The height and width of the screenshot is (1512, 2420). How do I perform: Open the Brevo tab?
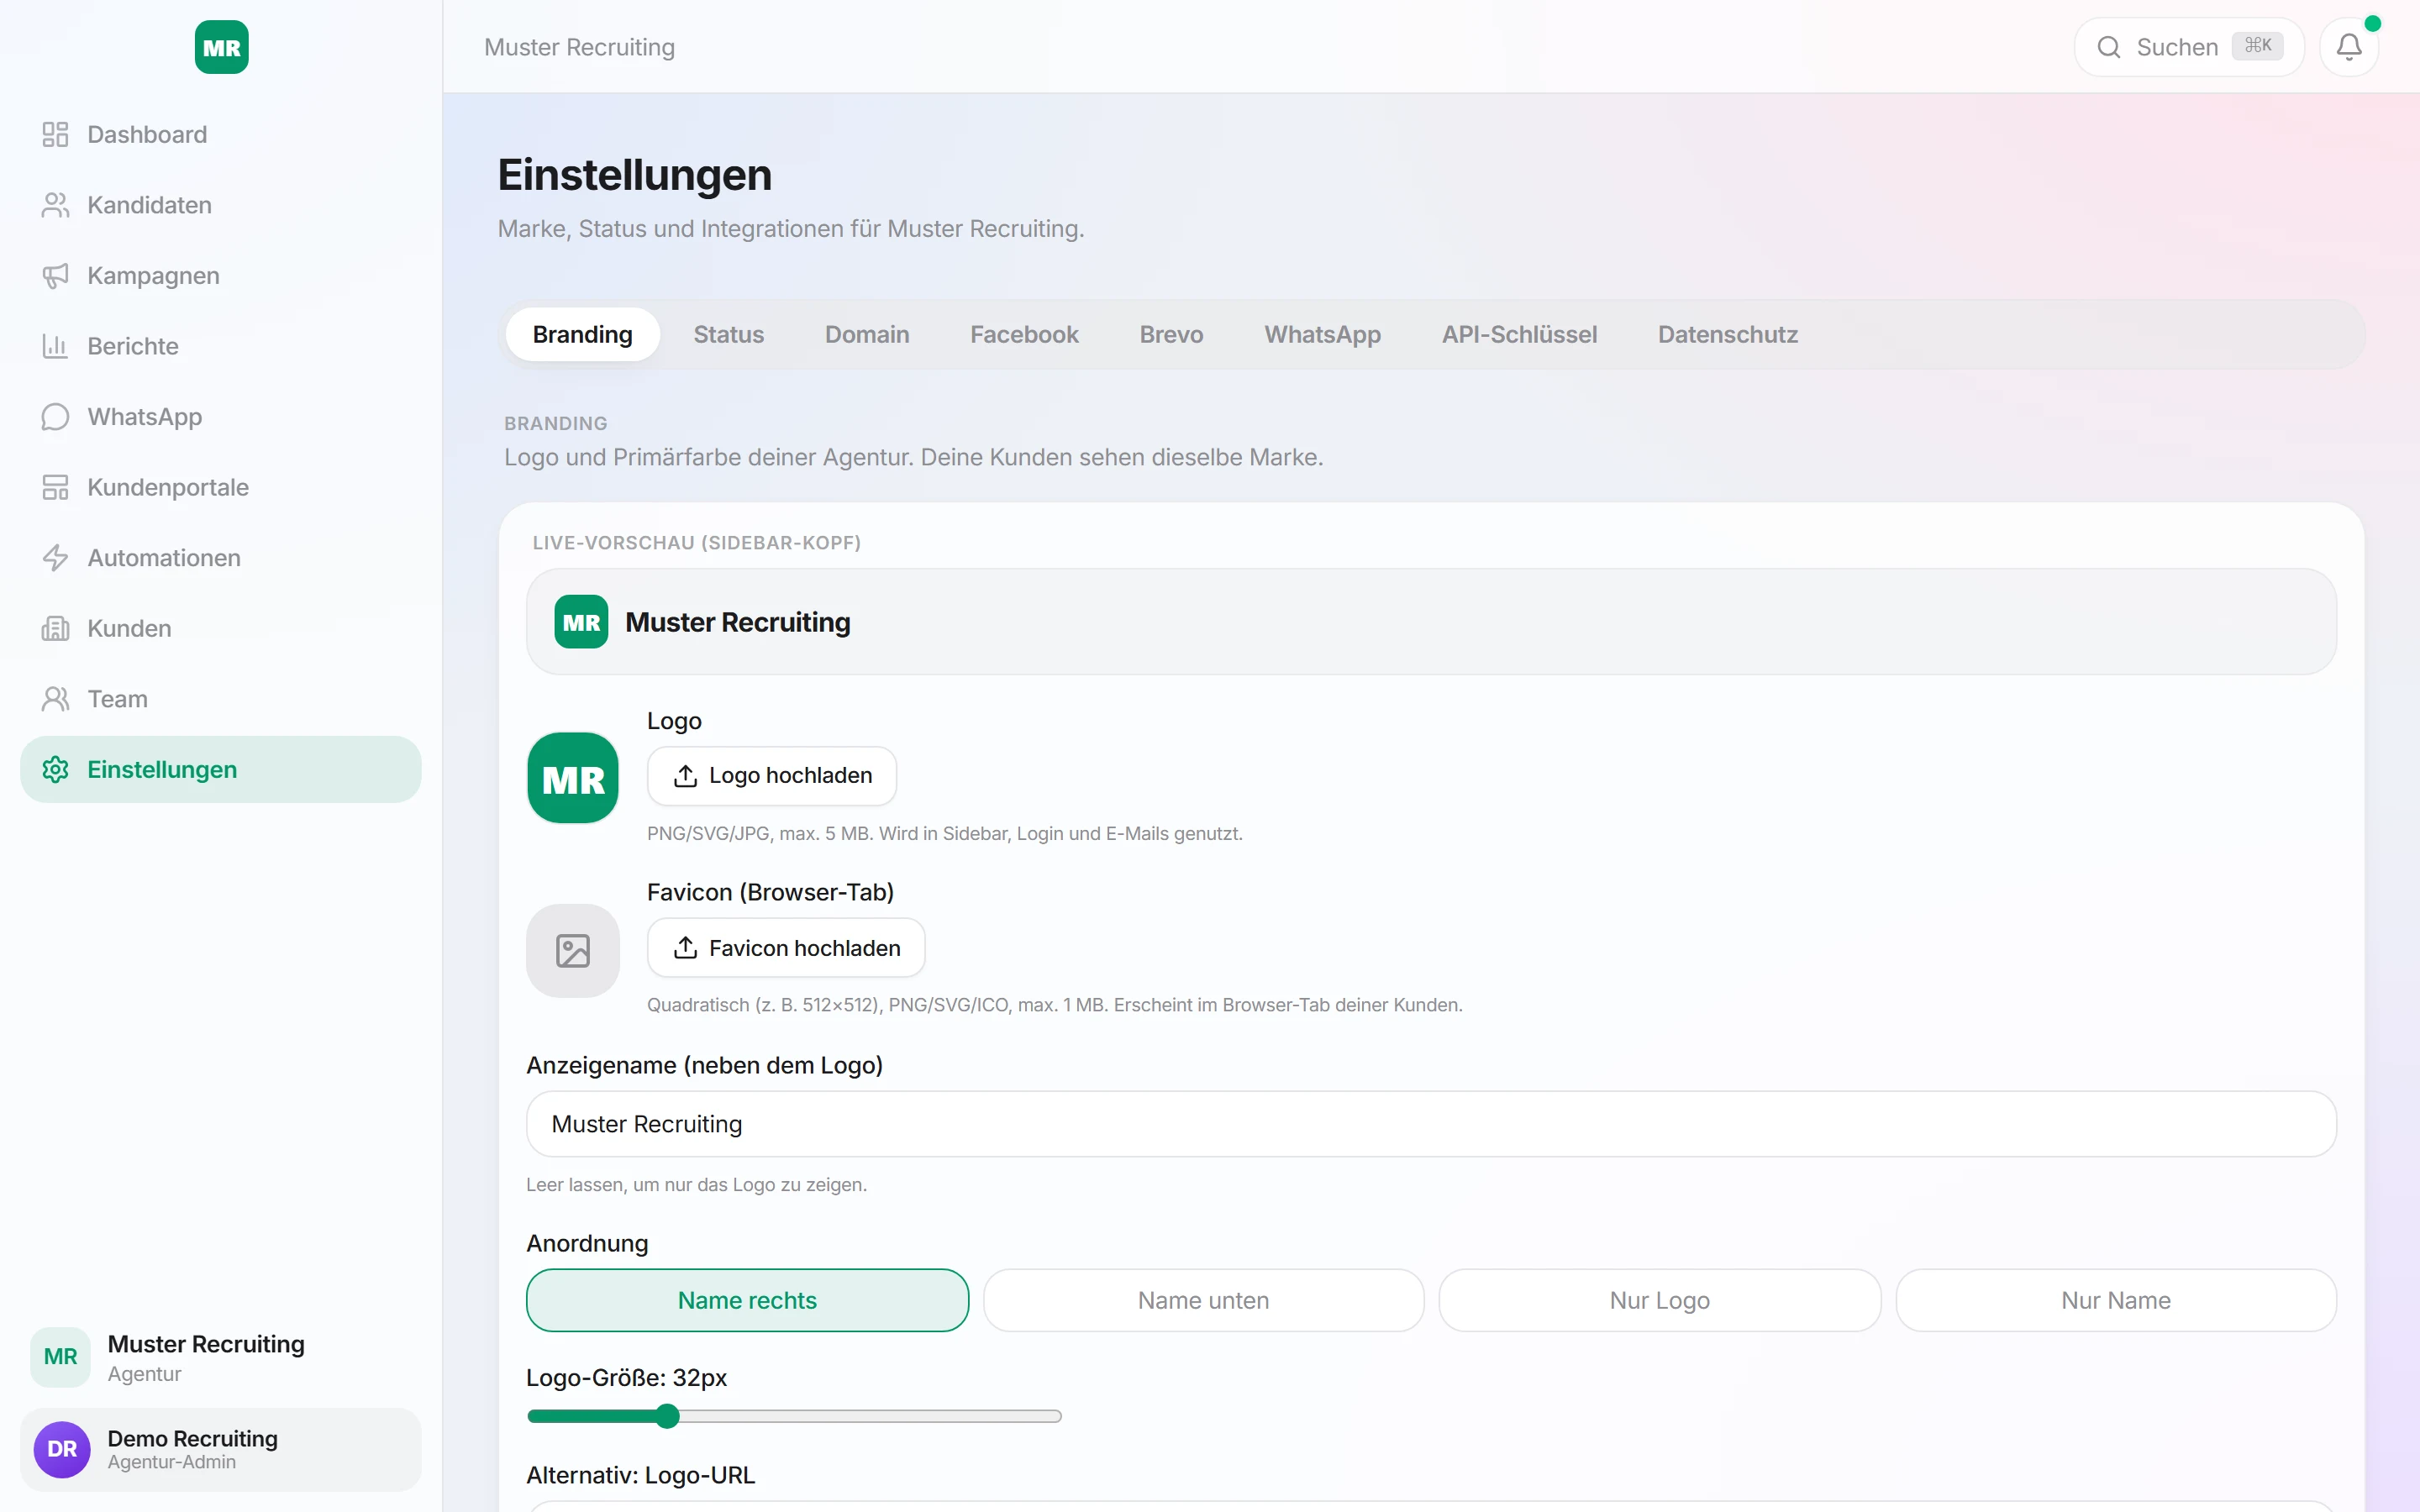(x=1171, y=334)
